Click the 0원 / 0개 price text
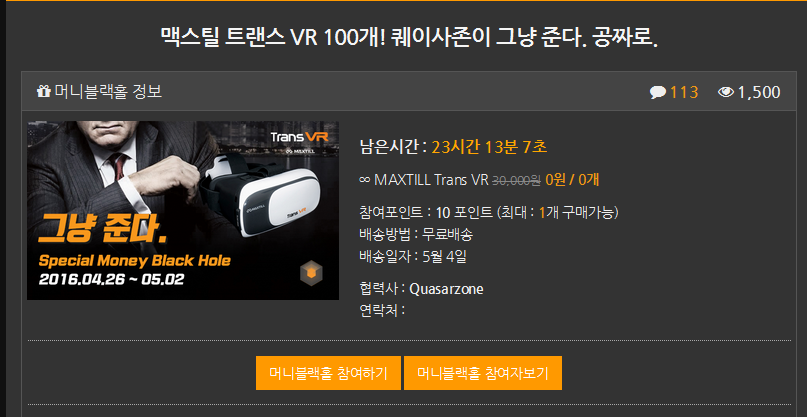Viewport: 807px width, 417px height. [x=572, y=180]
